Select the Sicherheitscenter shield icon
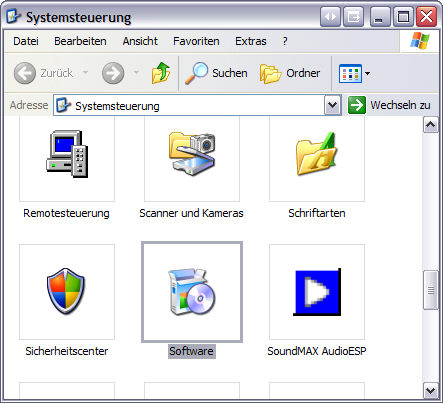This screenshot has height=404, width=444. pos(66,291)
